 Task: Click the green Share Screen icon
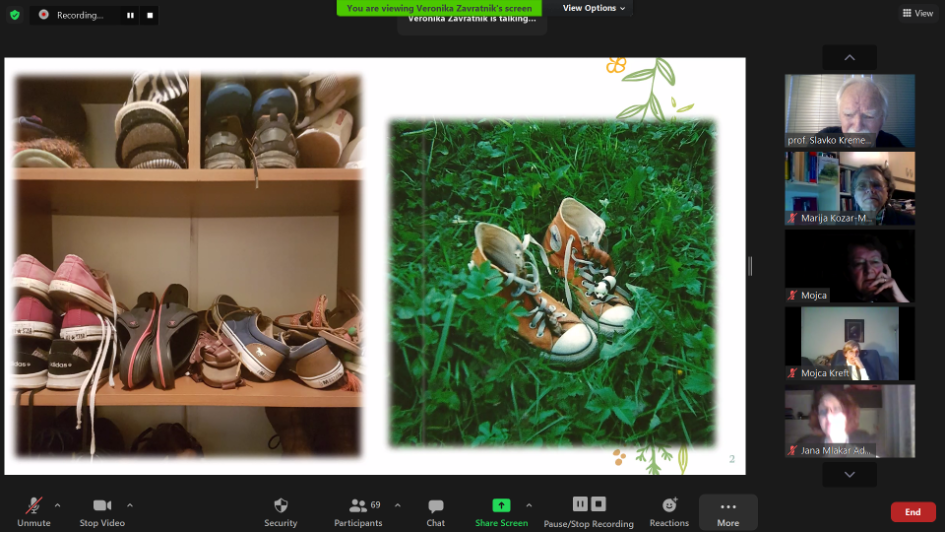501,506
